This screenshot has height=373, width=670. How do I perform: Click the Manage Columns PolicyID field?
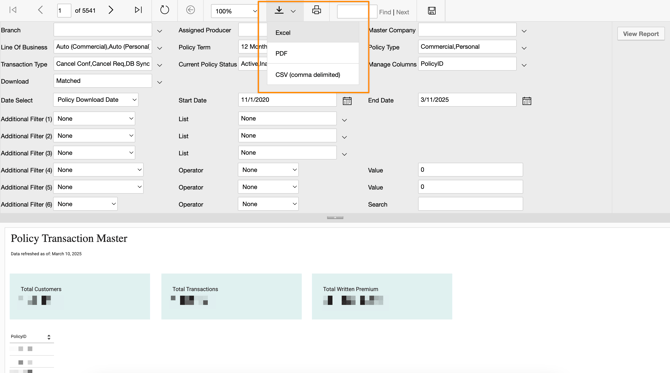[x=467, y=64]
